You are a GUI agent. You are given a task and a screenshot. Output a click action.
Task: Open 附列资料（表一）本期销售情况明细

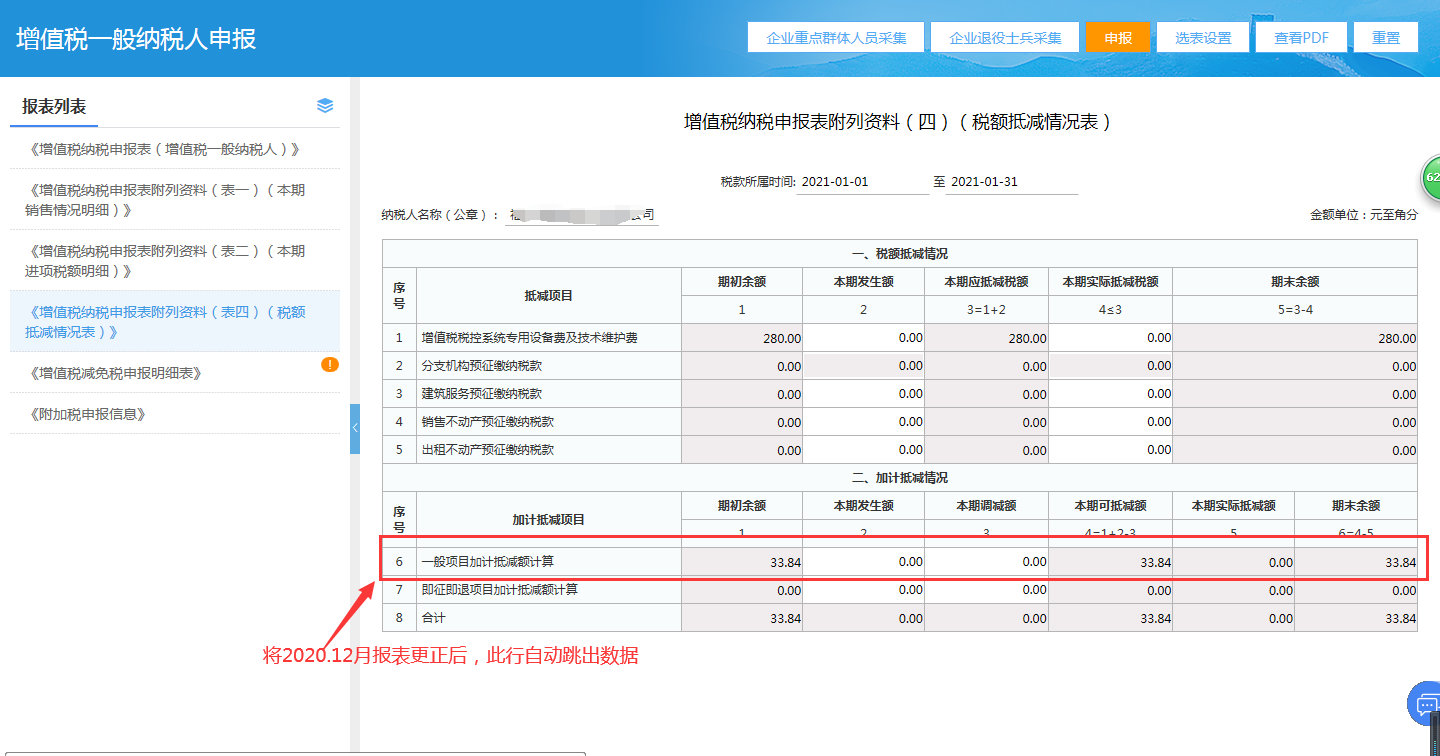[165, 200]
